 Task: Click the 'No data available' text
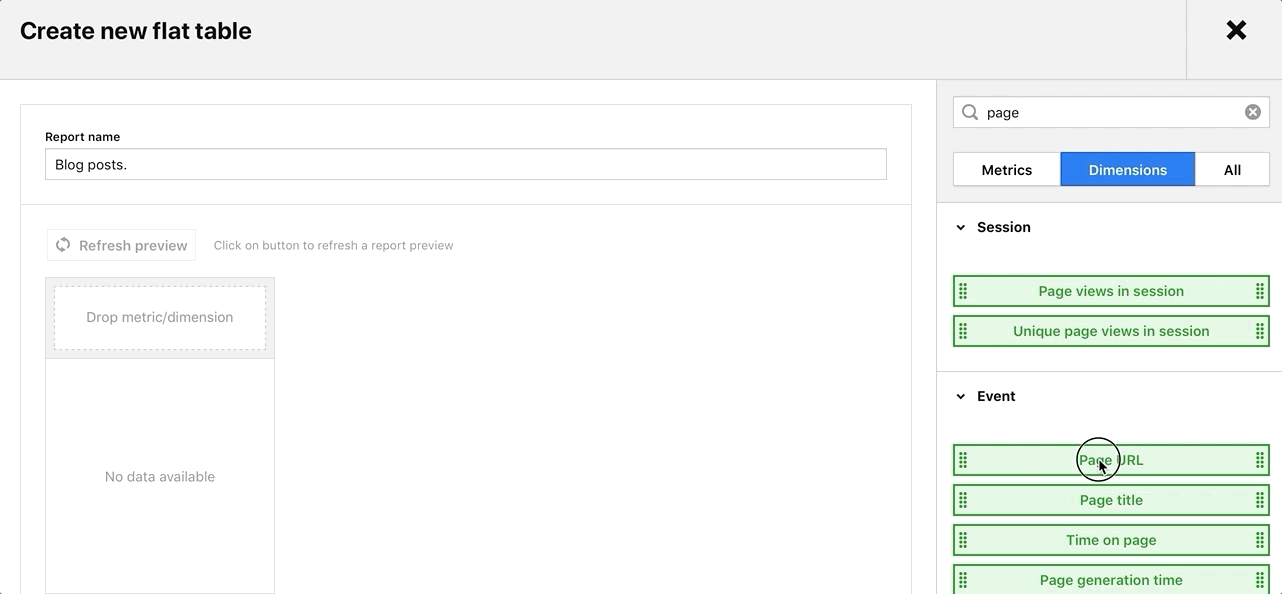pos(160,477)
